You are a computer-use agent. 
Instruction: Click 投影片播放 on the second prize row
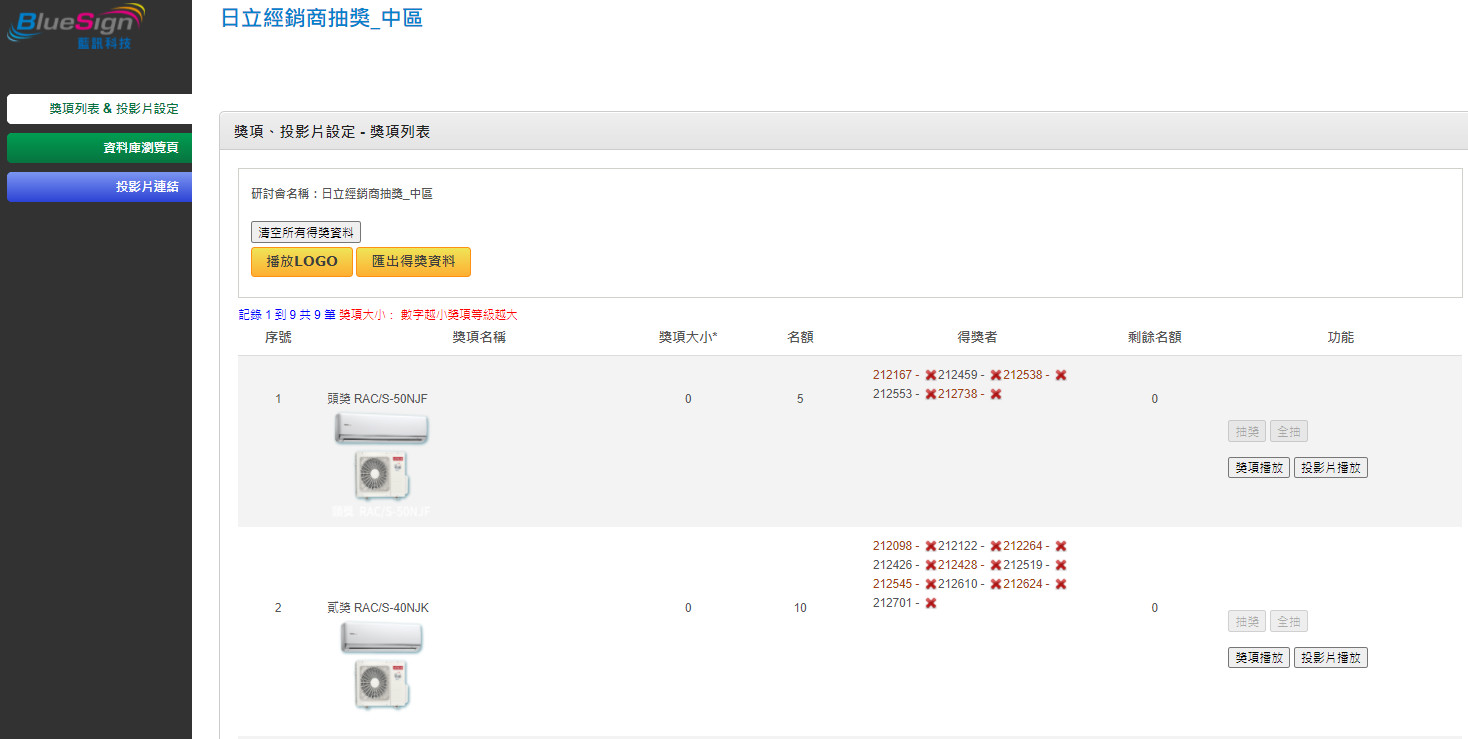(x=1330, y=657)
